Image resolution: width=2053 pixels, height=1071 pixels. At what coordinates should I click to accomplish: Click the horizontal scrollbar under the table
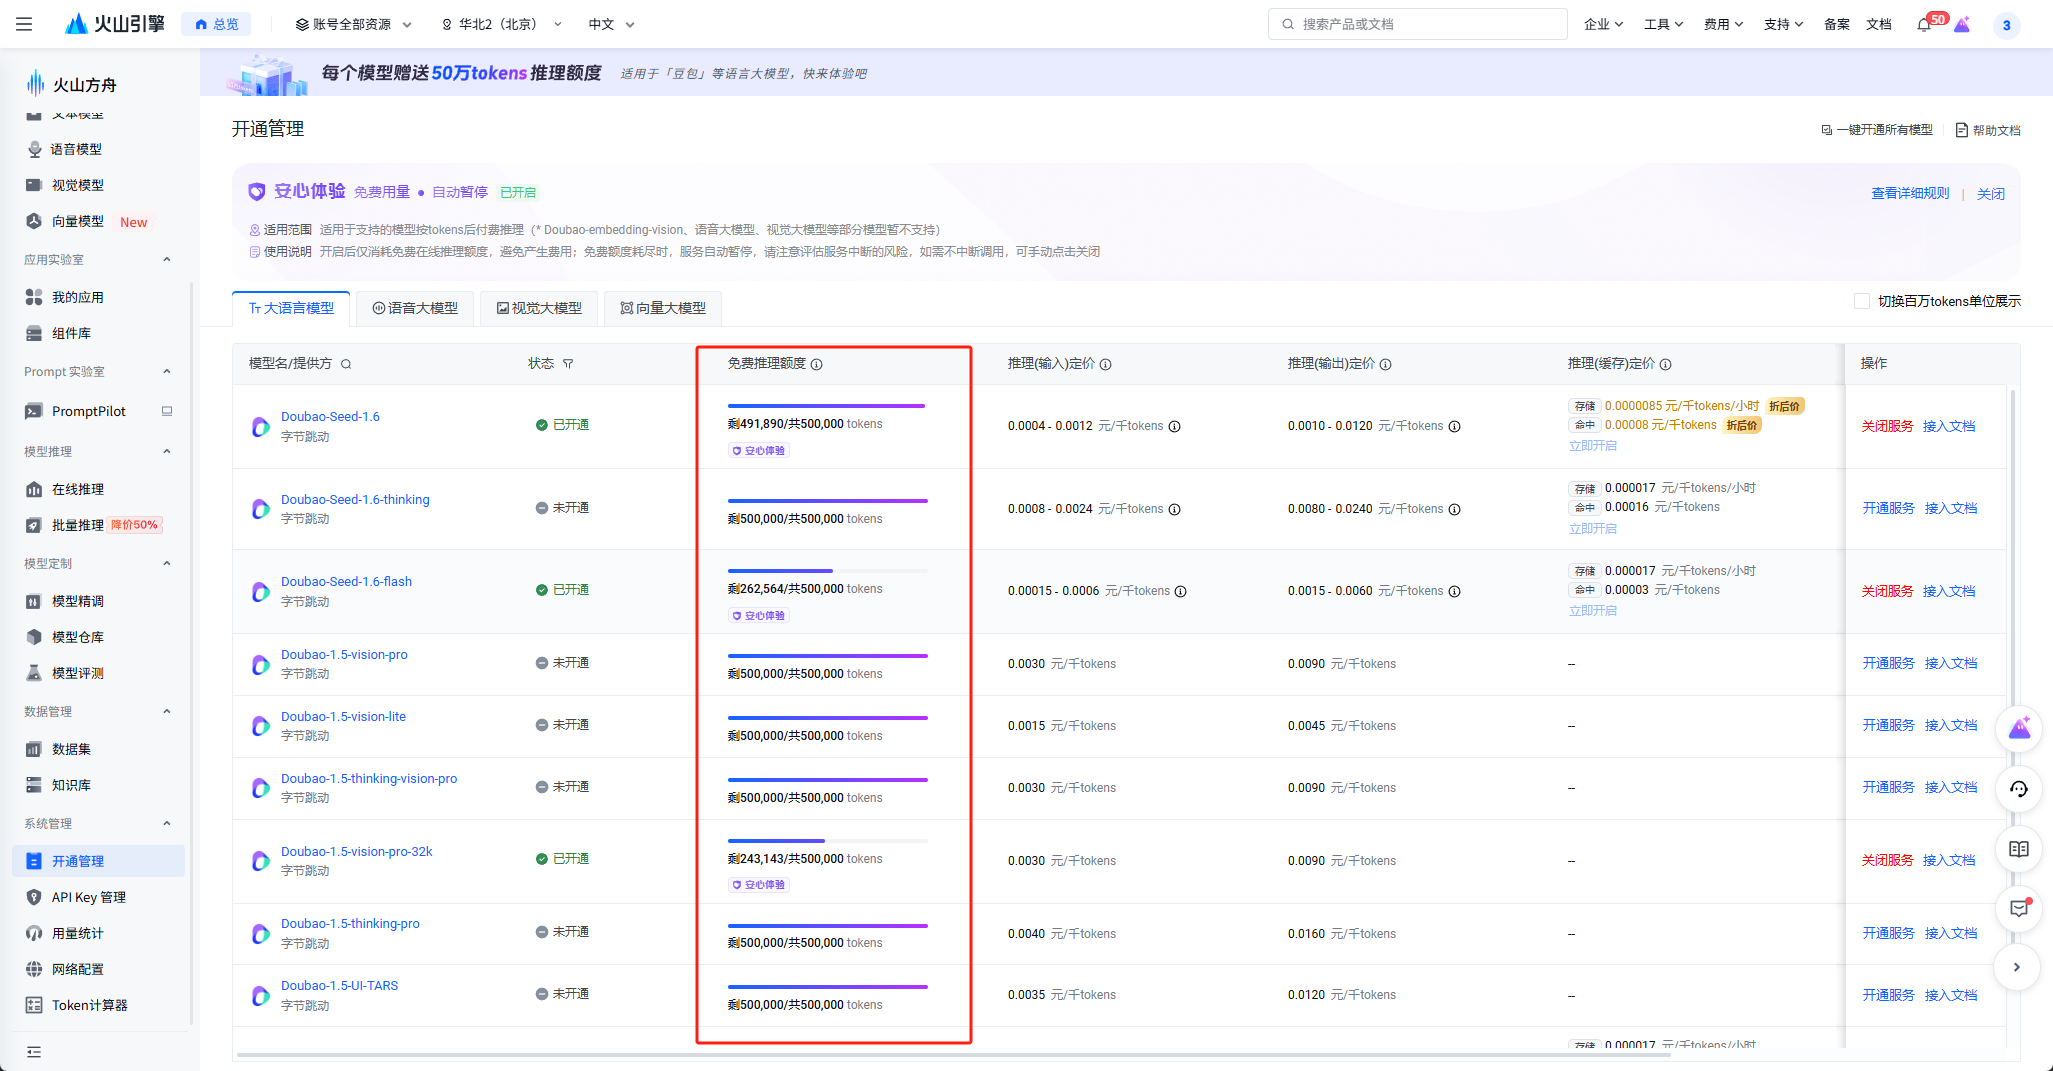(953, 1054)
